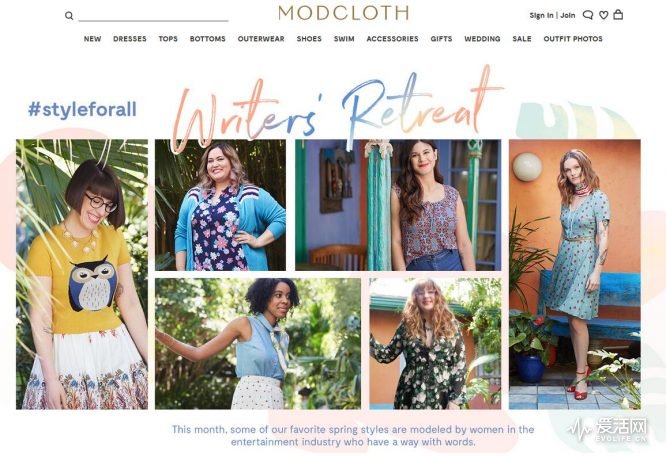The image size is (666, 458).
Task: Select the WEDDING menu item
Action: point(482,39)
